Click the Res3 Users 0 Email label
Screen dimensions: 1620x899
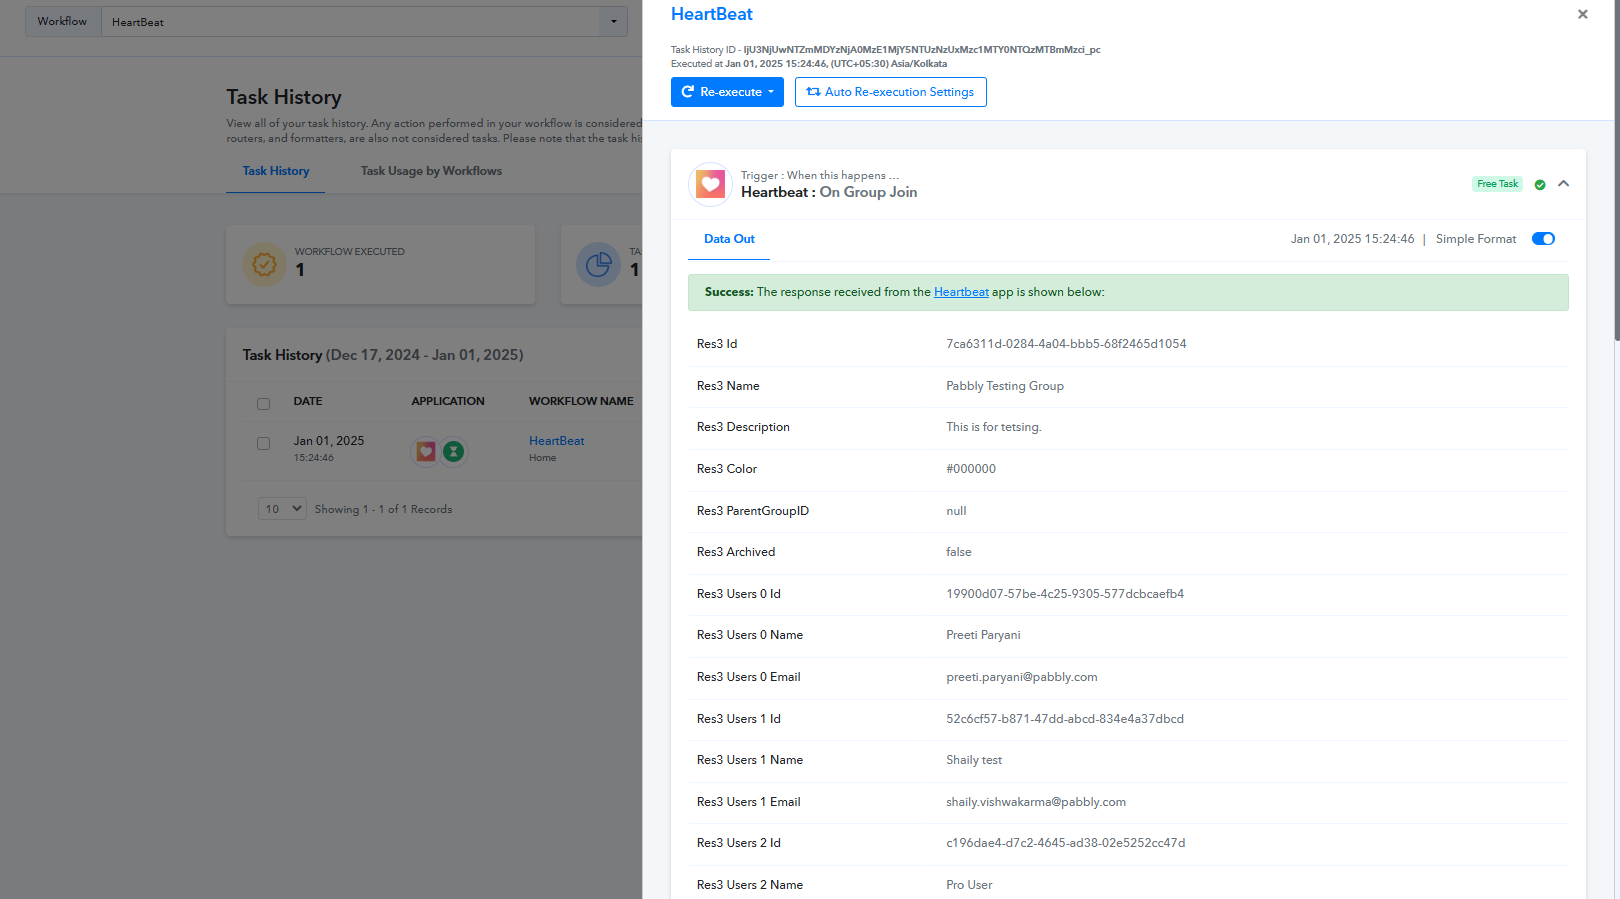pos(749,677)
